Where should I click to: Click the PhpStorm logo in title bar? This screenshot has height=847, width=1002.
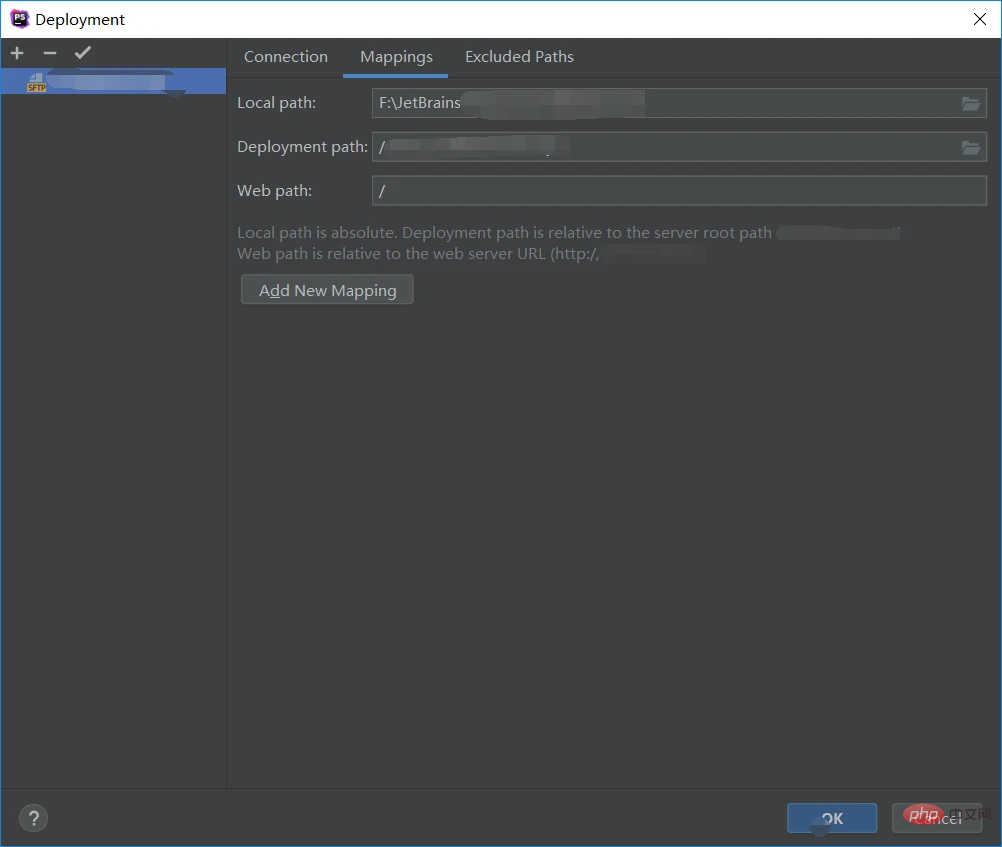[19, 19]
